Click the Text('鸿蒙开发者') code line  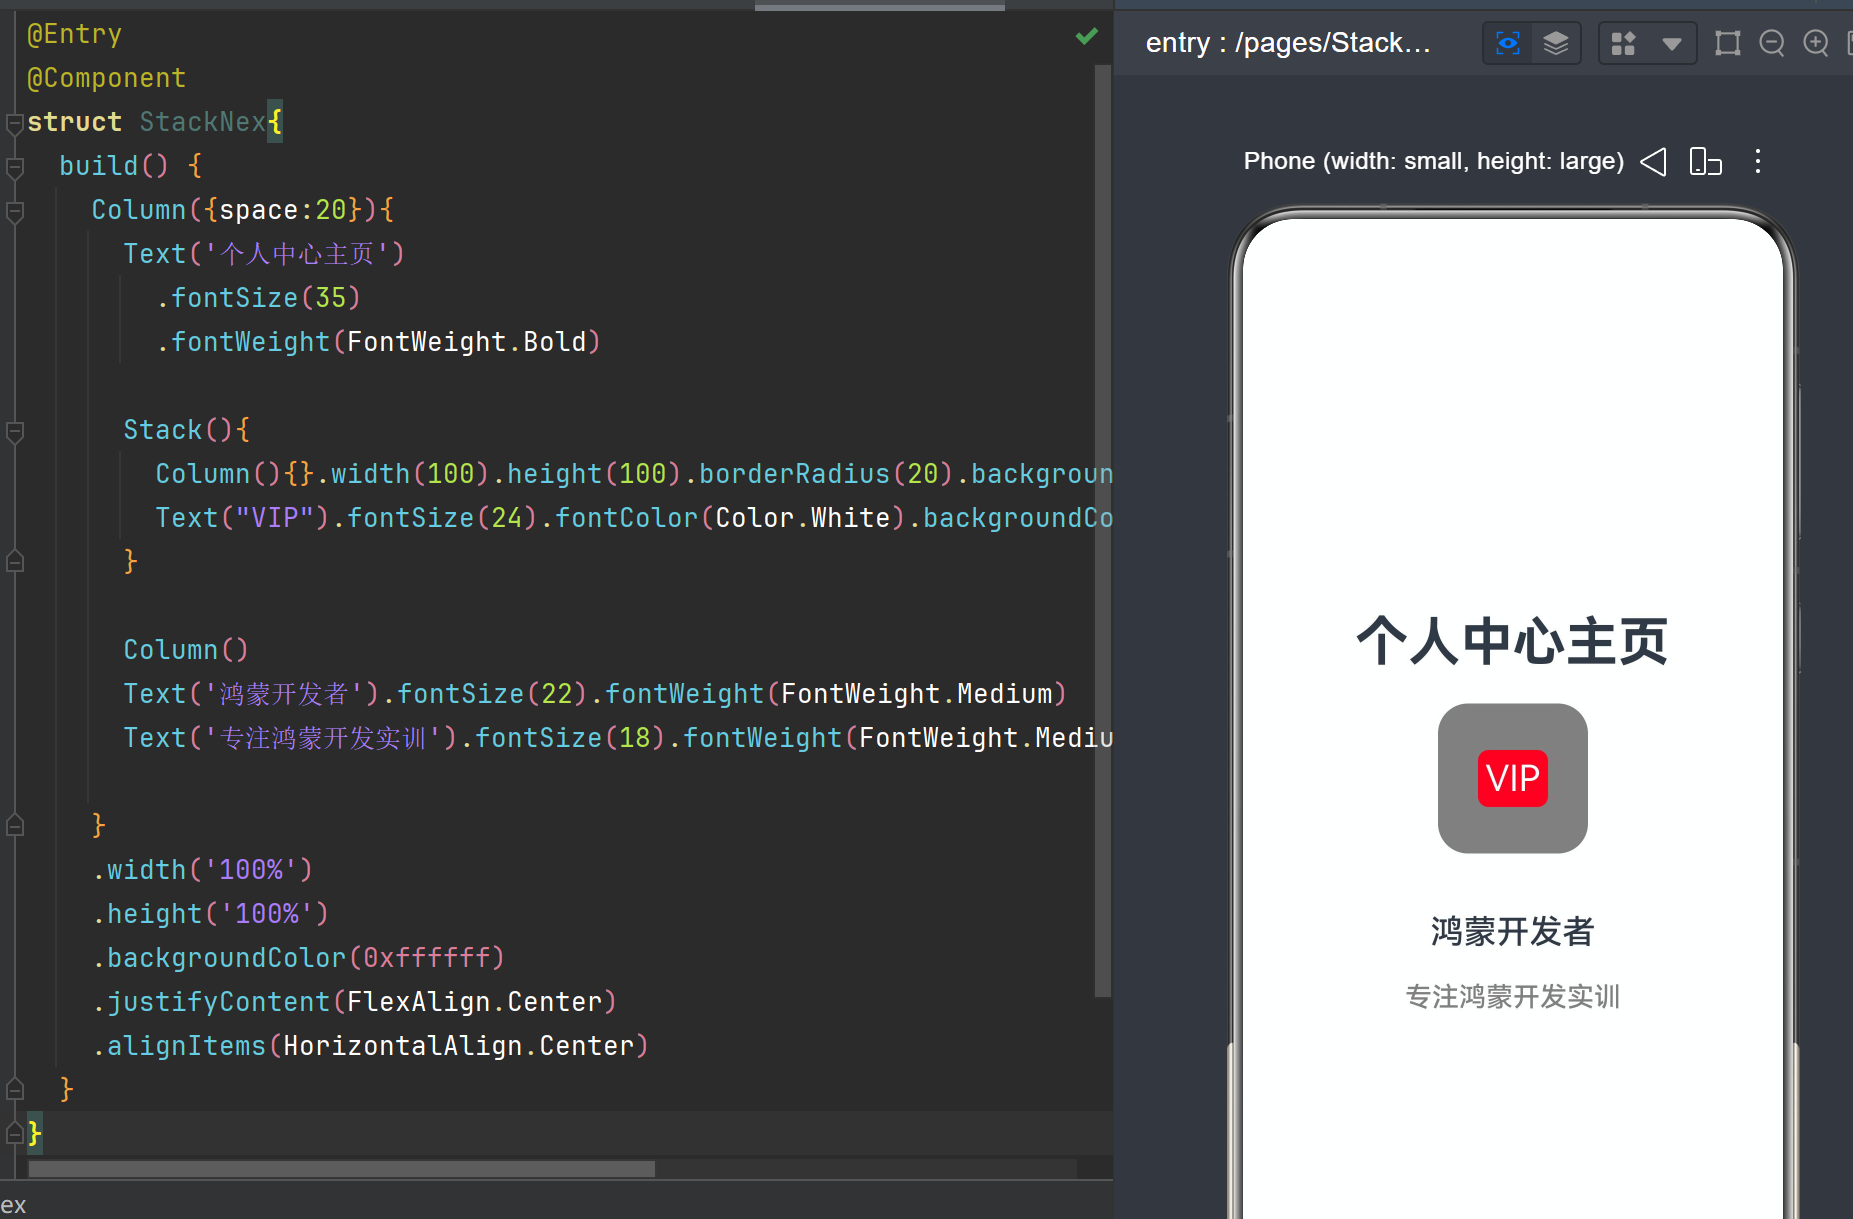(596, 694)
